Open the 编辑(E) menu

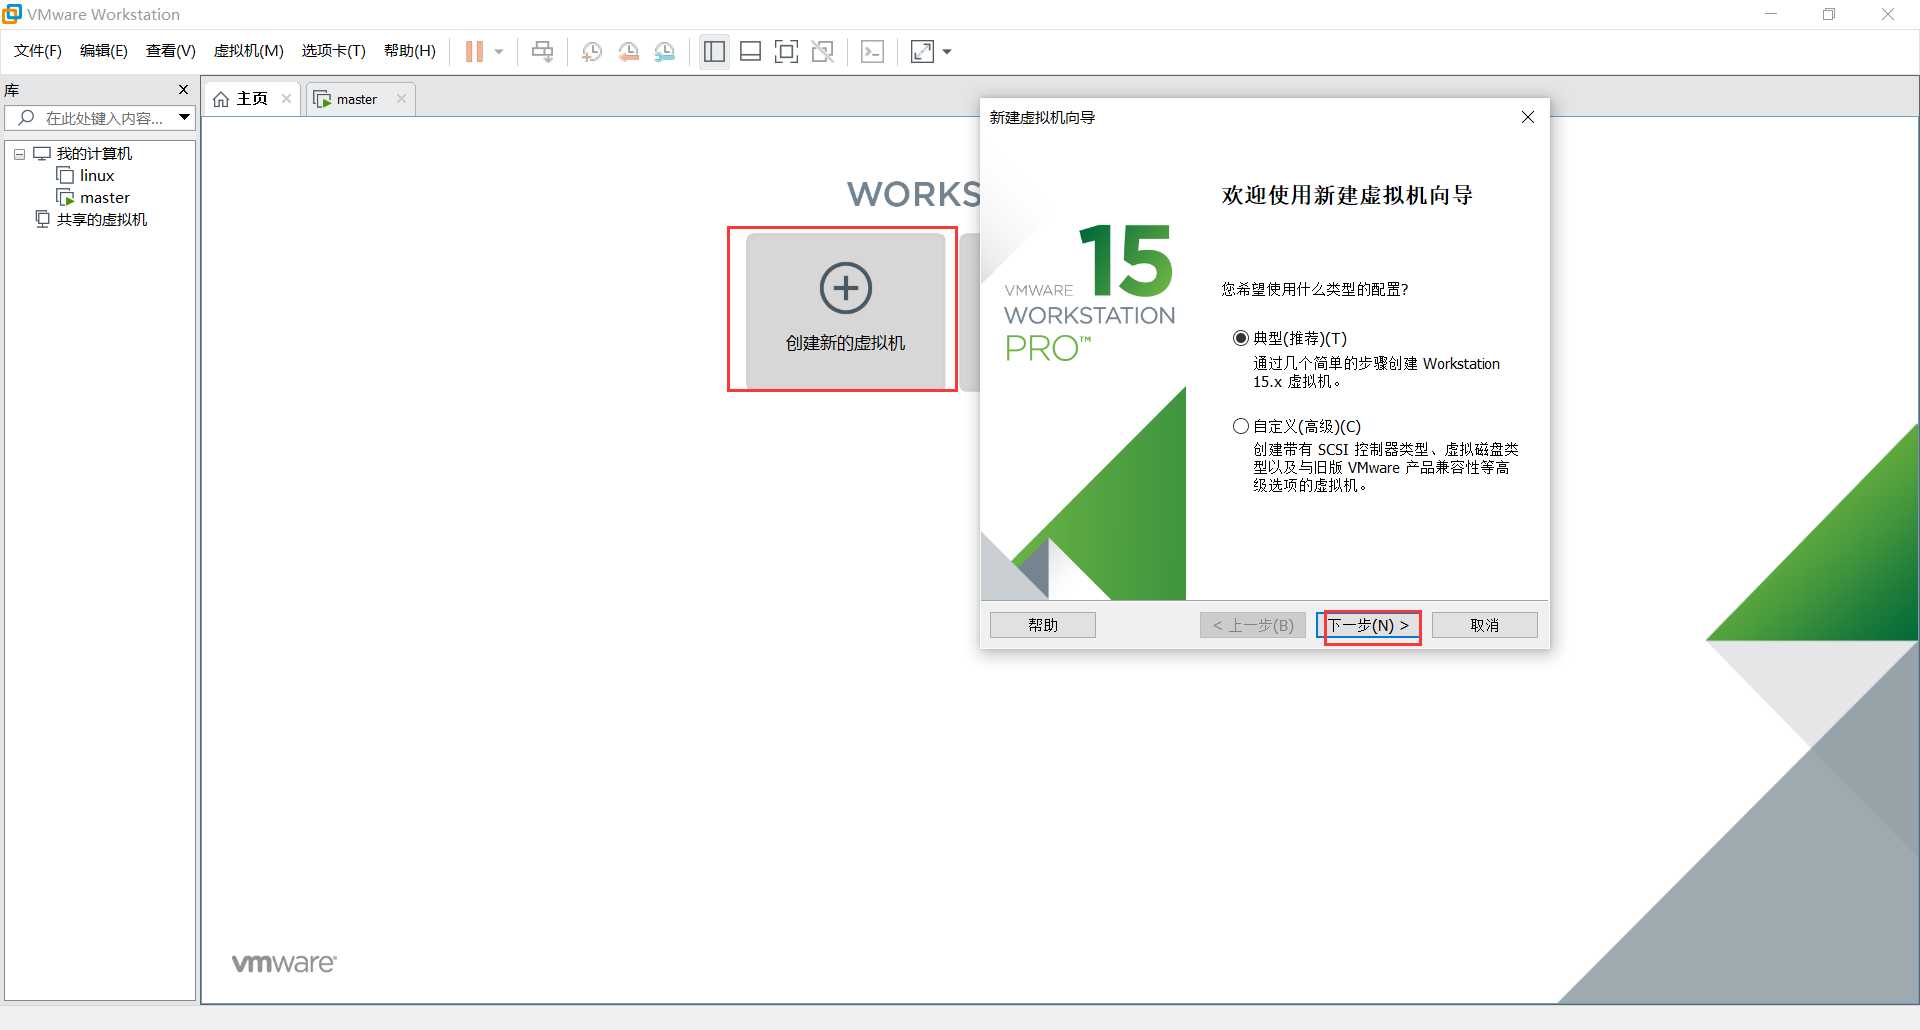(x=104, y=51)
